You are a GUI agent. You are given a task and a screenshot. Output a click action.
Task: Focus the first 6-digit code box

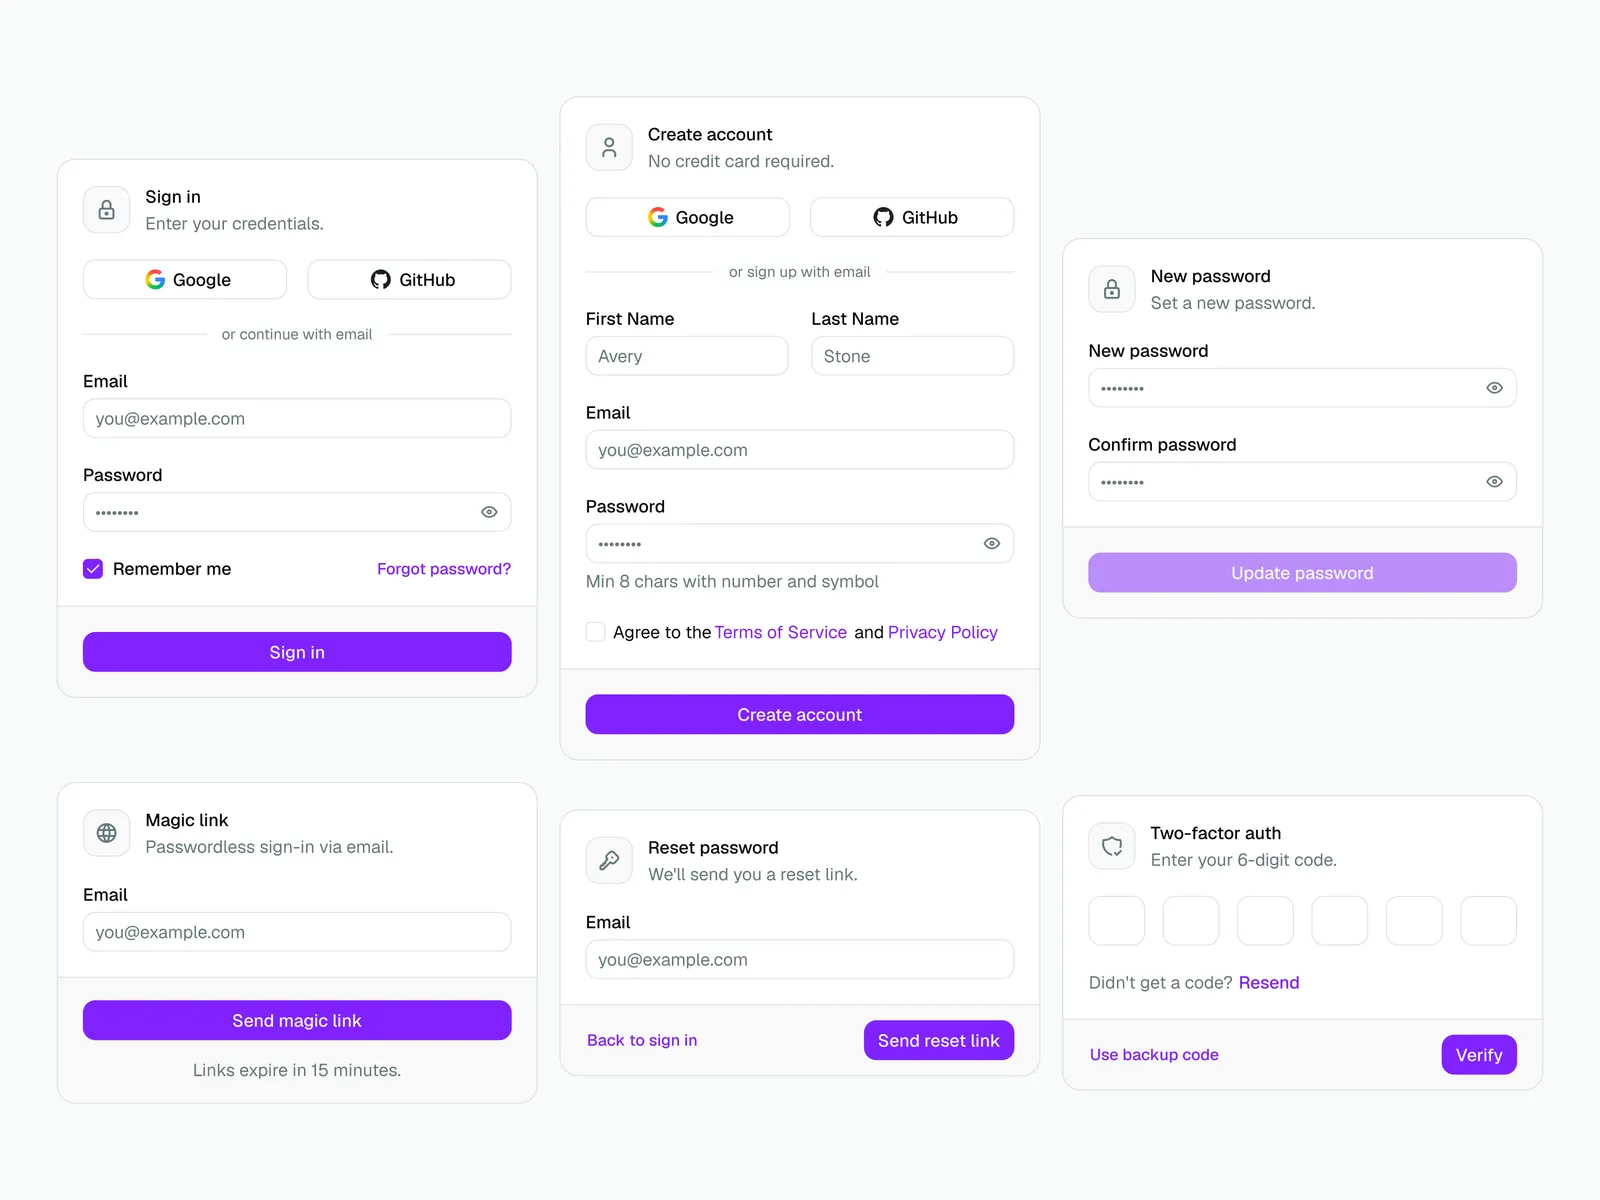[x=1116, y=921]
